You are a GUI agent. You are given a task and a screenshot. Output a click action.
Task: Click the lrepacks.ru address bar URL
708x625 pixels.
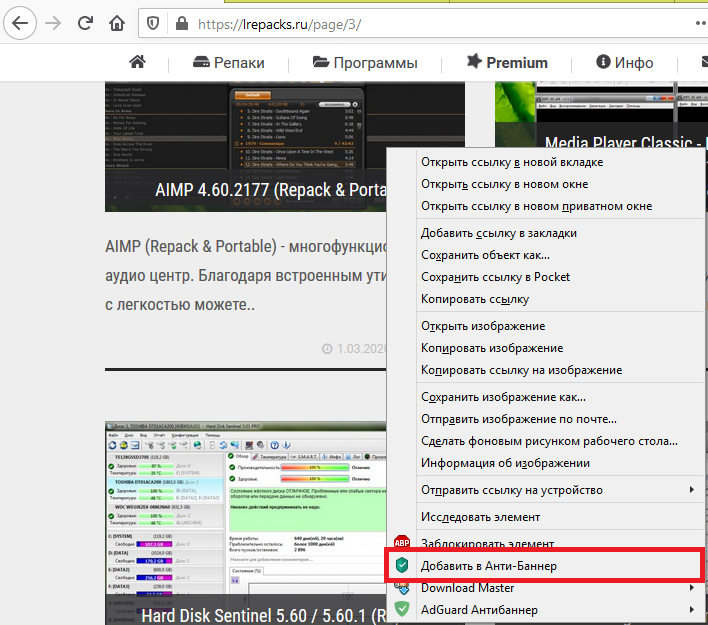(x=279, y=24)
